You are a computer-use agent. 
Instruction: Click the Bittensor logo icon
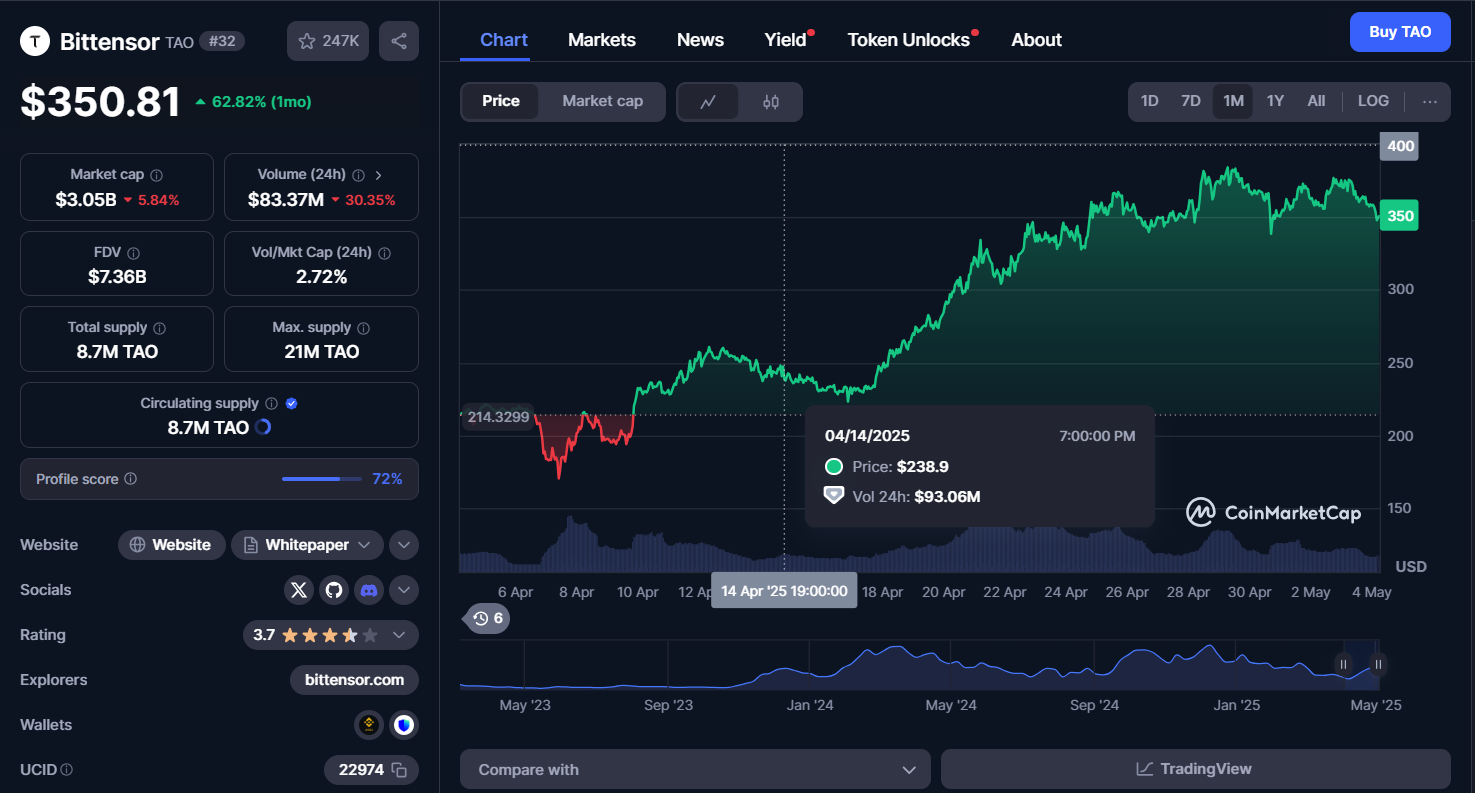point(36,41)
